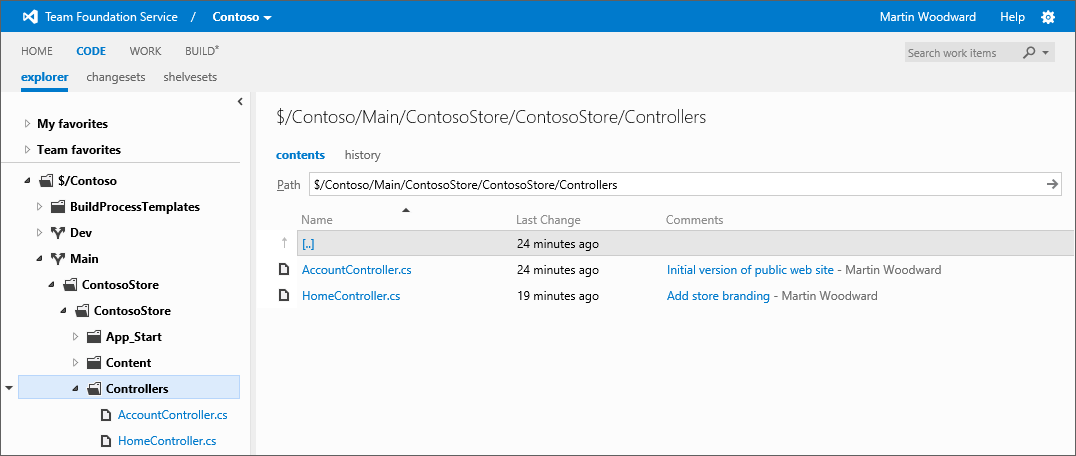Click file icon beside AccountController.cs in list
This screenshot has height=456, width=1076.
click(283, 269)
